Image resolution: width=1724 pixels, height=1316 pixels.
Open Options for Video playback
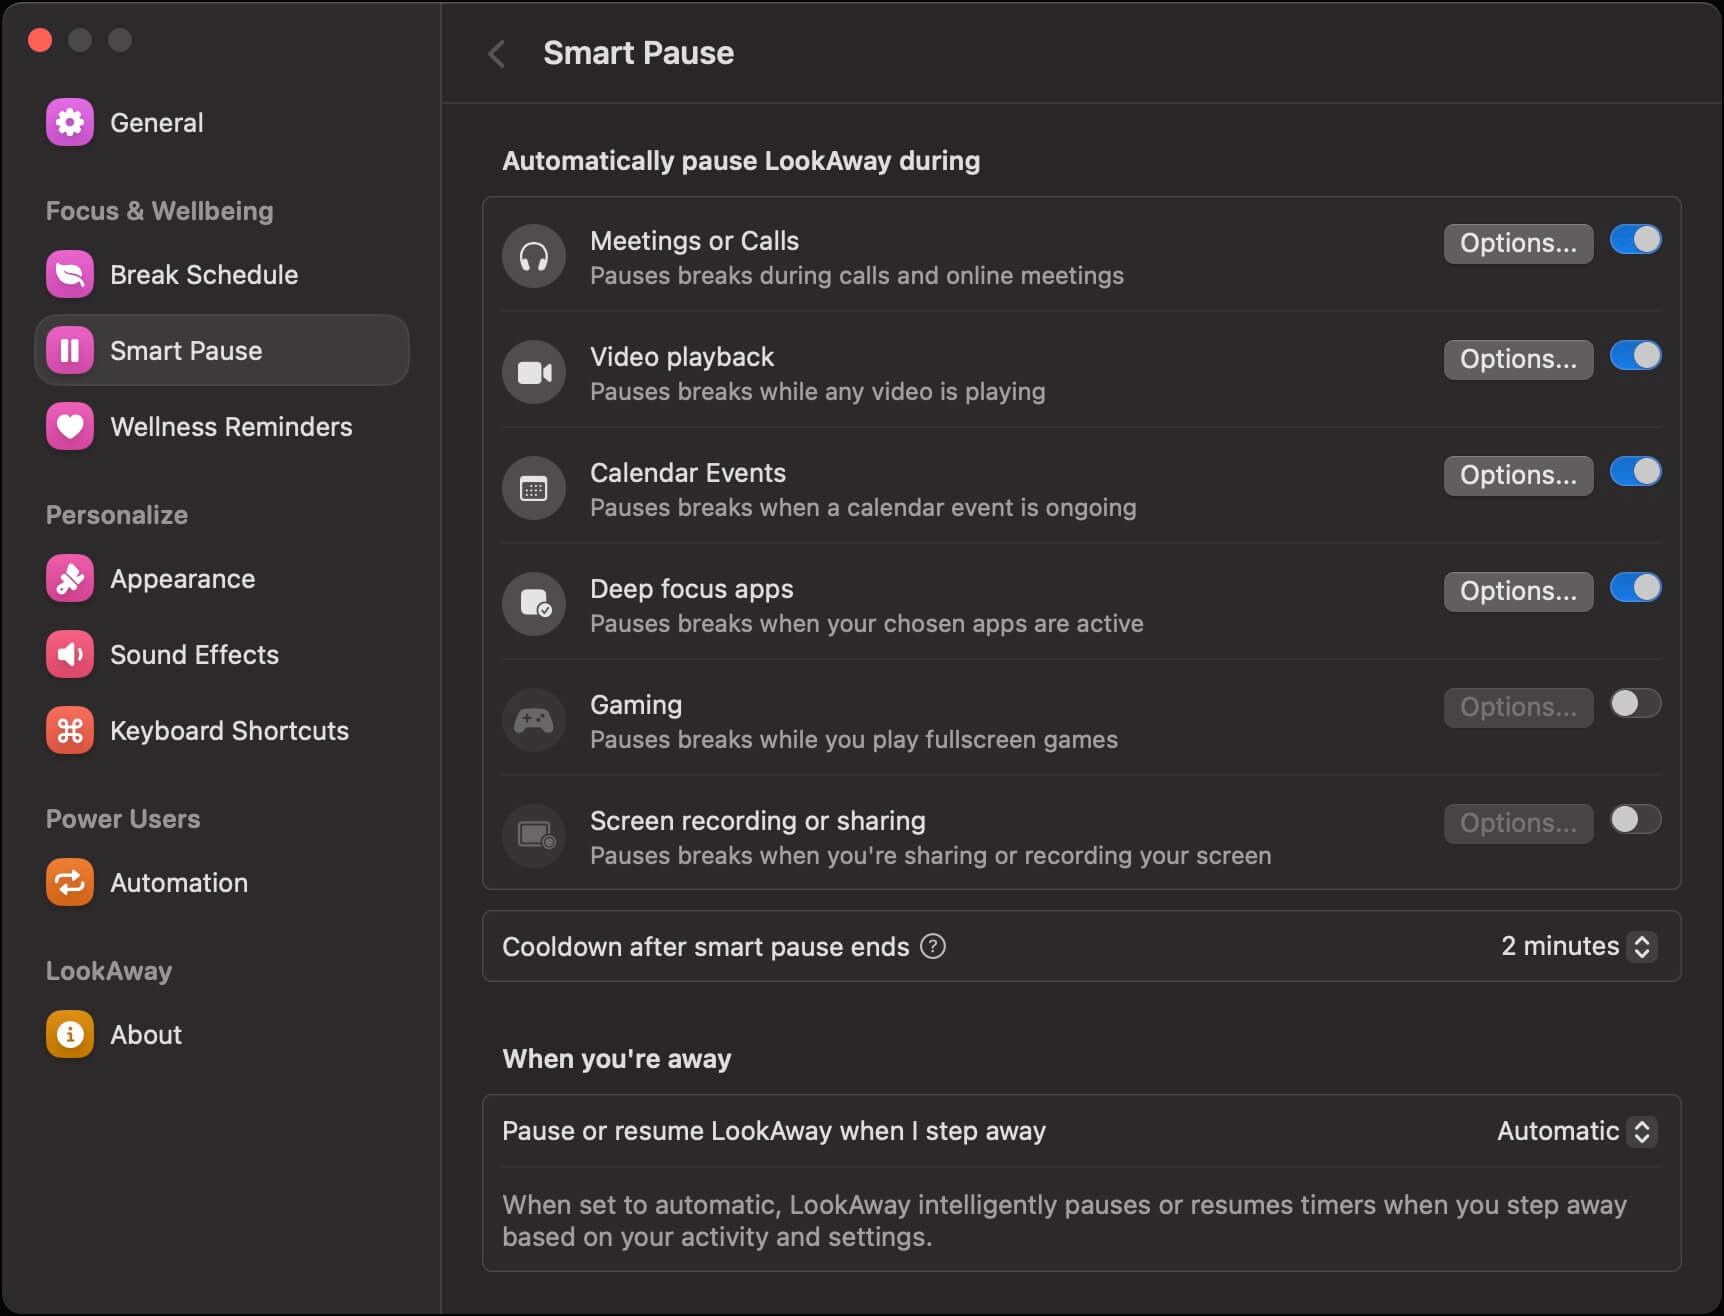[x=1517, y=359]
